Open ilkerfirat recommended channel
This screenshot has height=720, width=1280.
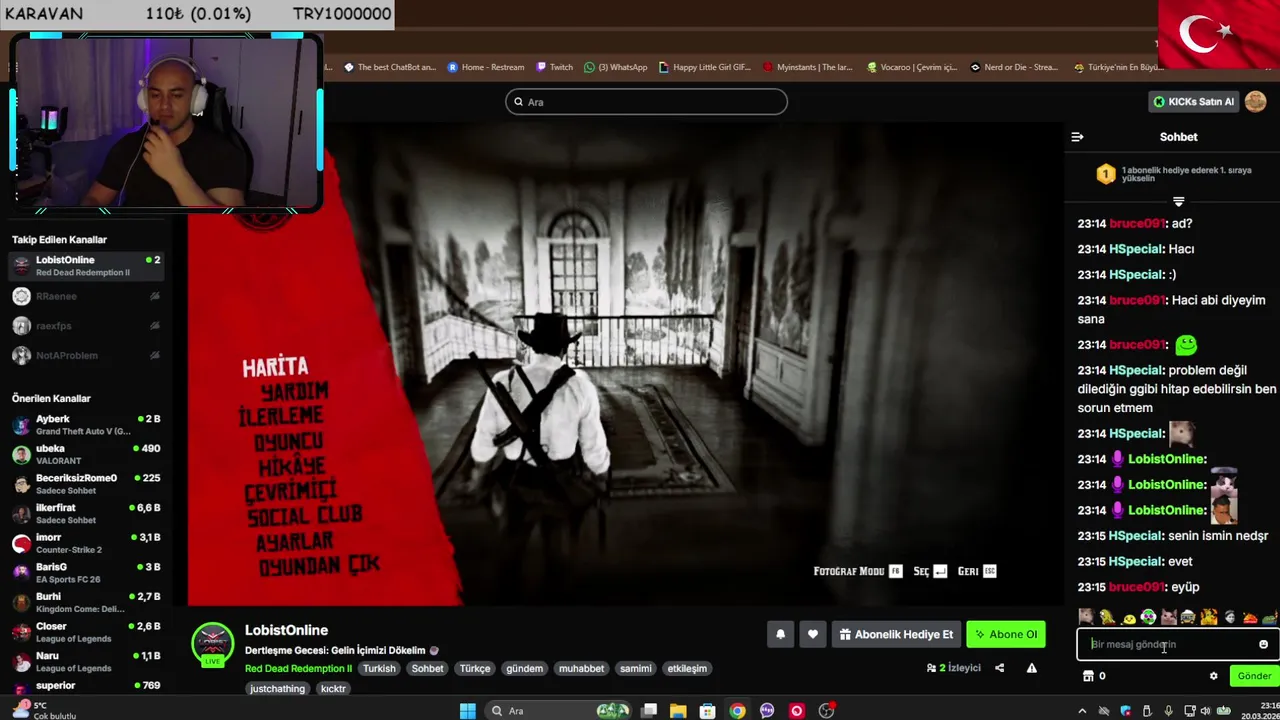coord(86,514)
